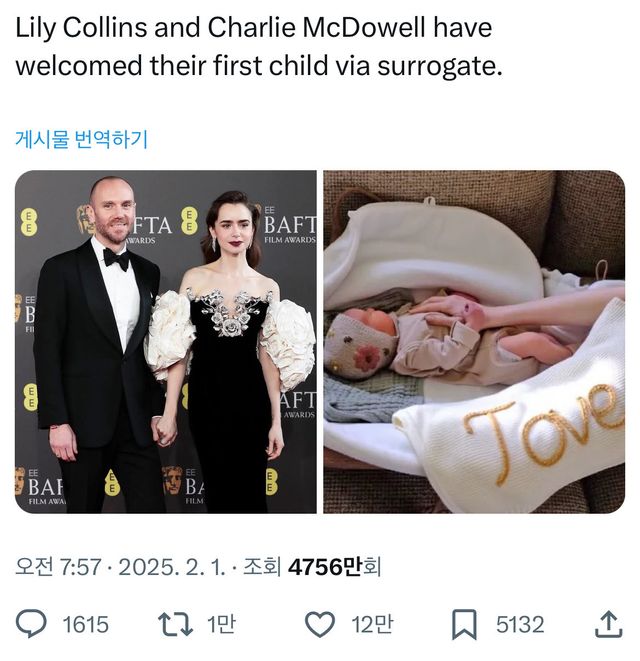Viewport: 640px width, 661px height.
Task: Open the baby in basket photo
Action: tap(473, 341)
